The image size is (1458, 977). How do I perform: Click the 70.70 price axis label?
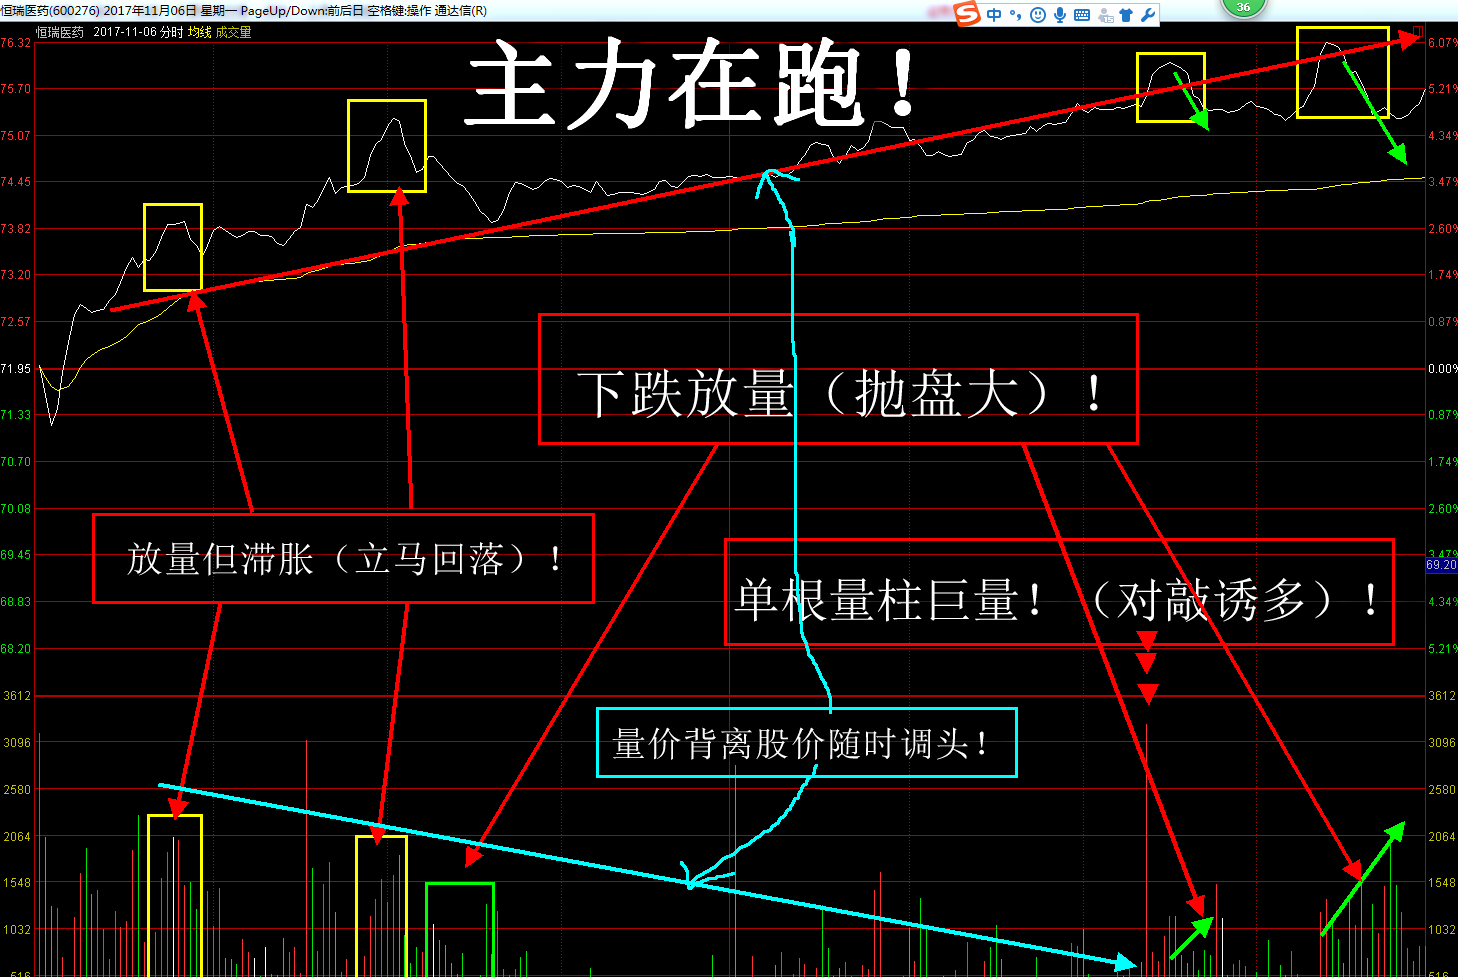point(15,462)
